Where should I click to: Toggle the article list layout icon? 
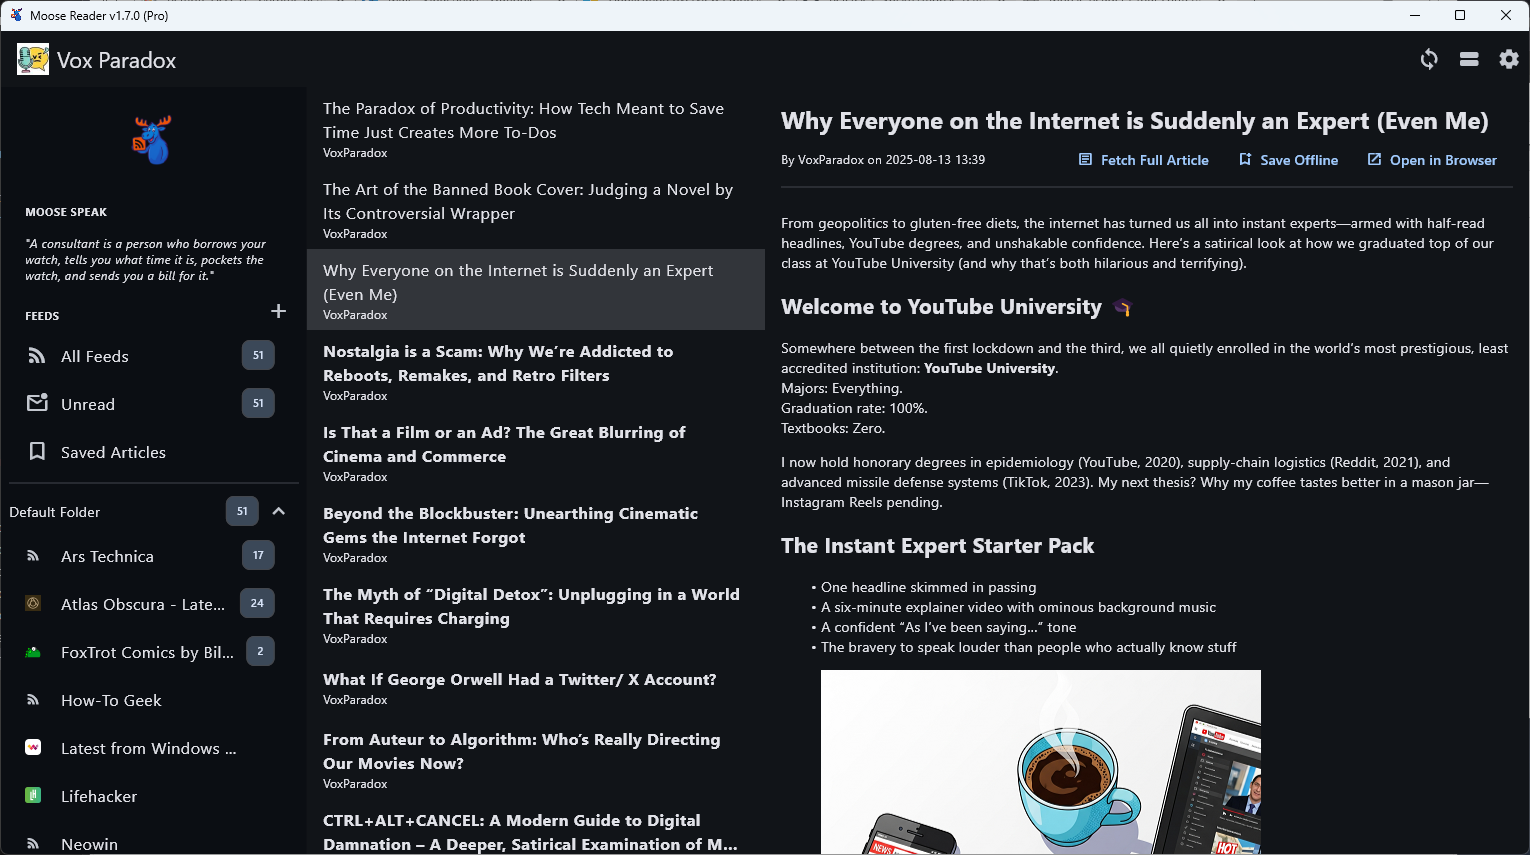[x=1469, y=60]
